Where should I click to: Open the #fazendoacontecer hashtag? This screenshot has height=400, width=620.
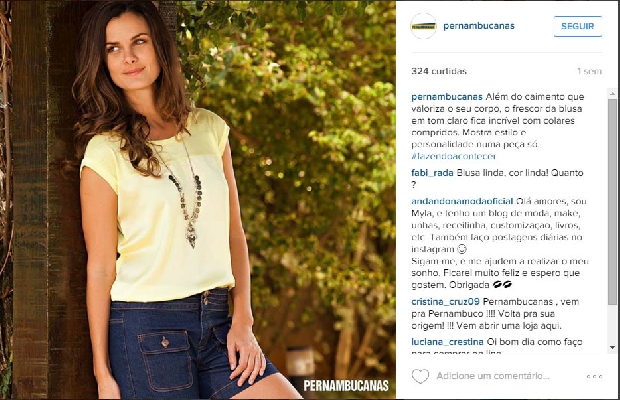[x=454, y=156]
